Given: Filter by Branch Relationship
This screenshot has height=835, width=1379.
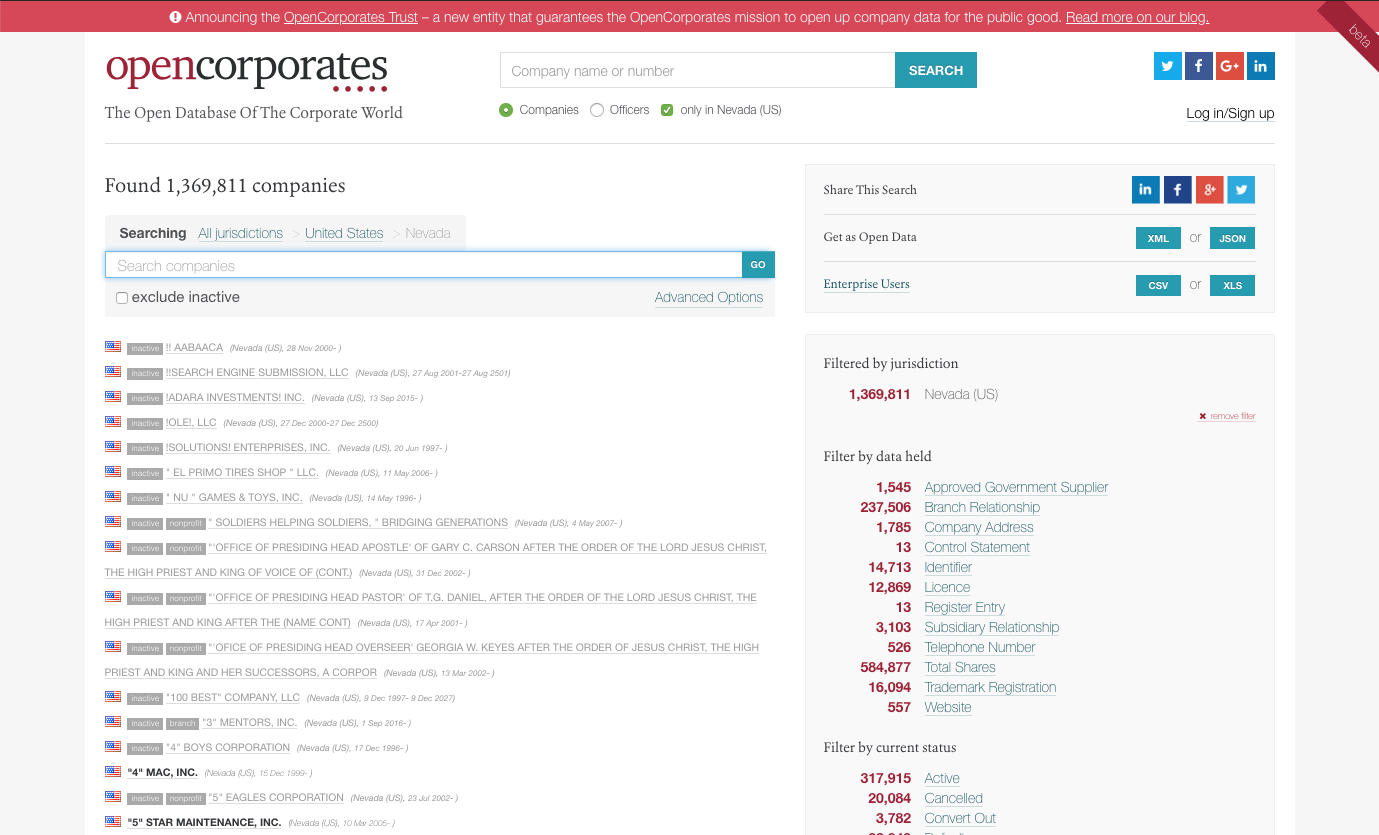Looking at the screenshot, I should (982, 507).
